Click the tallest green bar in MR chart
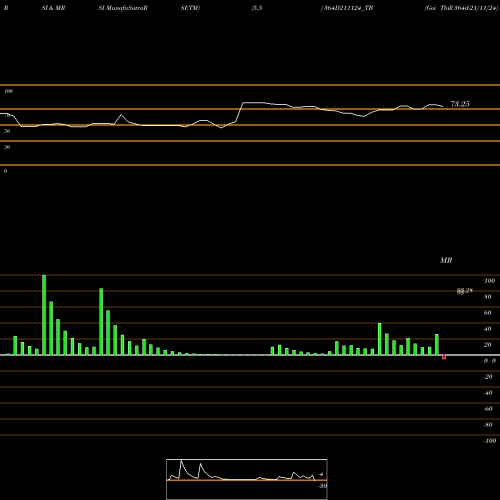The image size is (500, 500). [44, 315]
